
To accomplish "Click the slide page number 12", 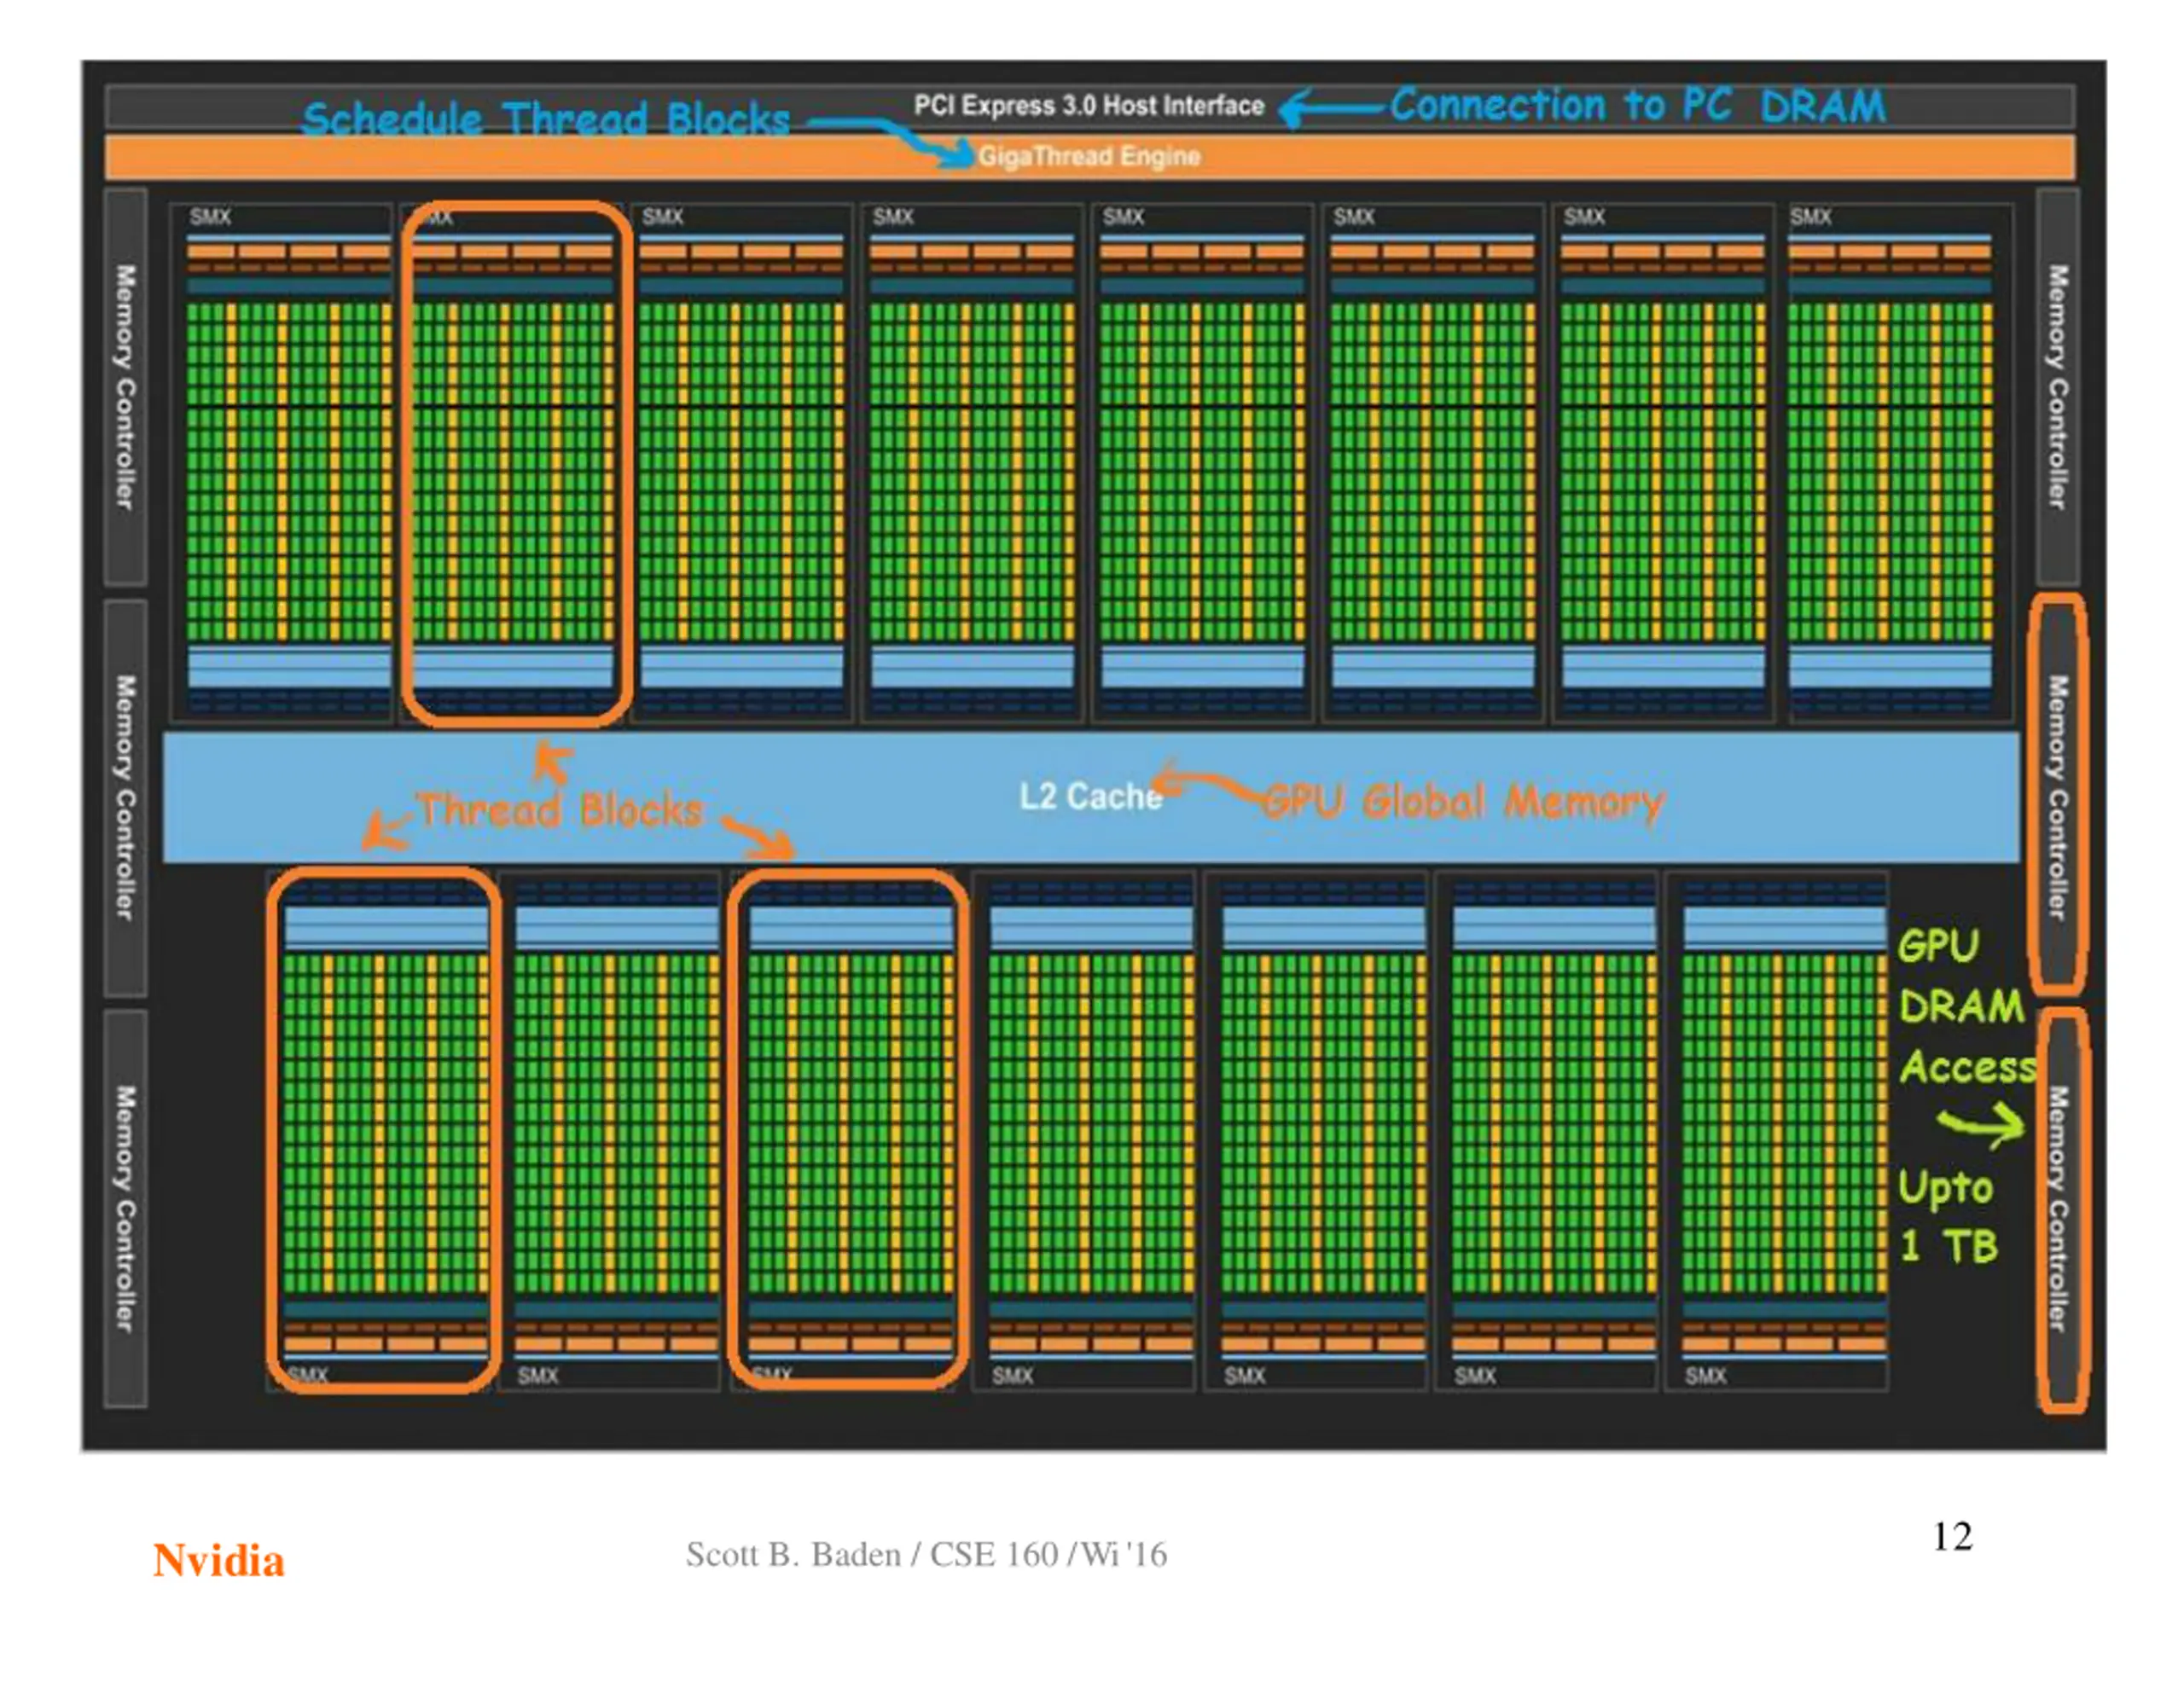I will click(x=1952, y=1537).
